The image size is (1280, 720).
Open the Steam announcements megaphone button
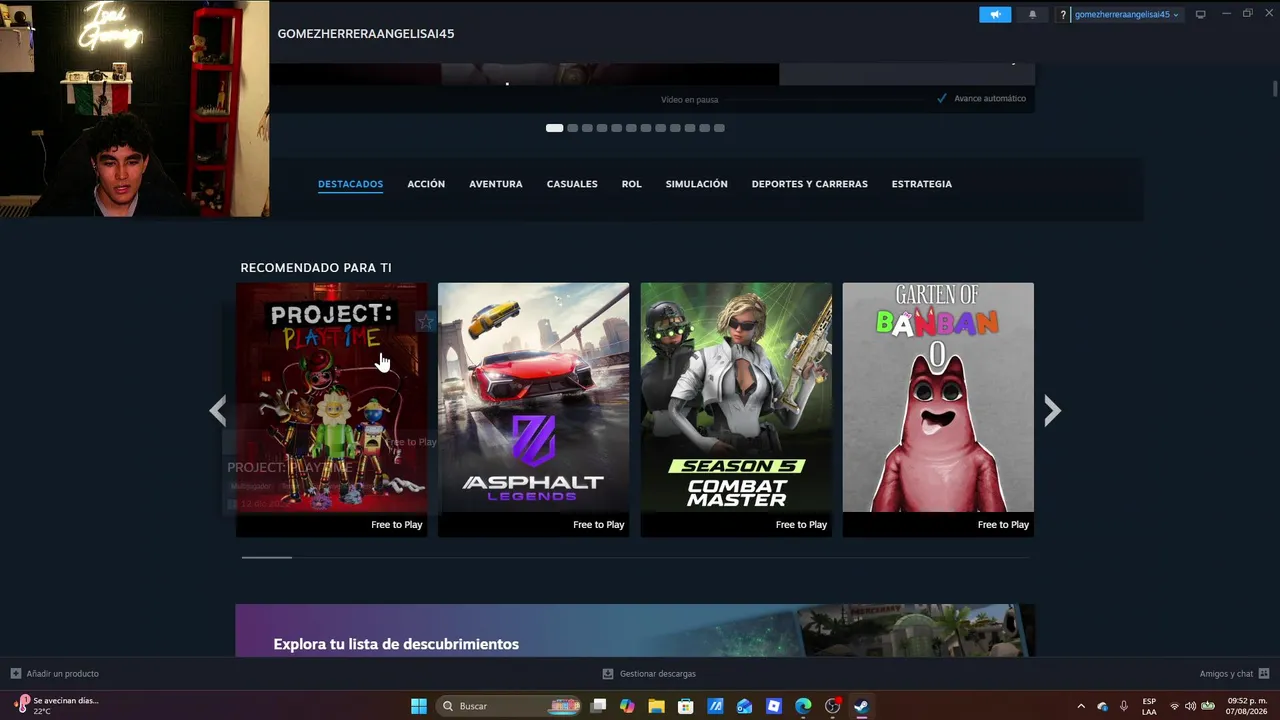pos(995,15)
